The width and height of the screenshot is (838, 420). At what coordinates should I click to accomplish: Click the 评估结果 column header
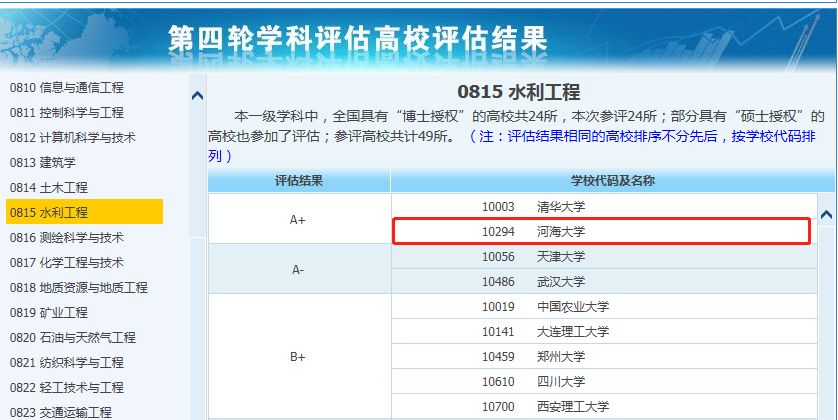point(299,181)
